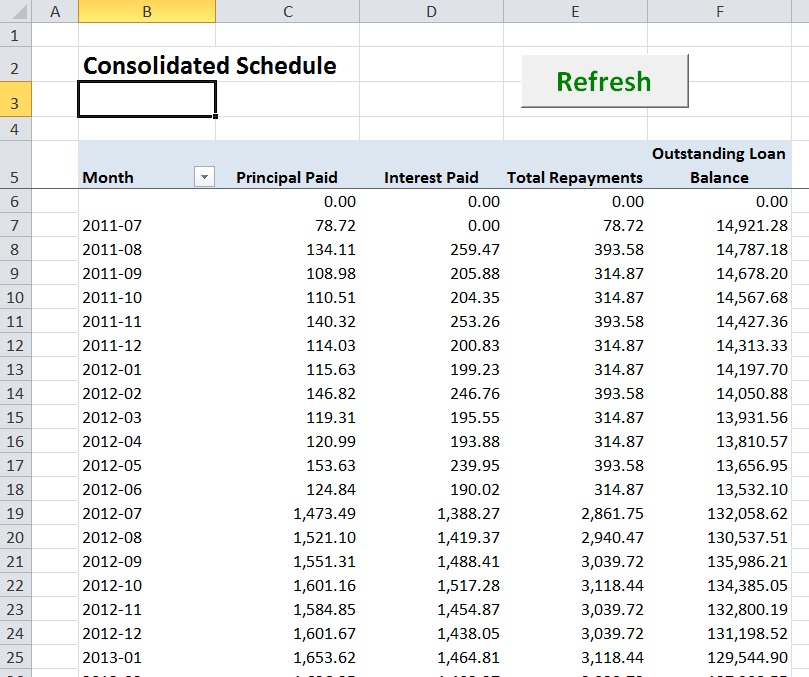The width and height of the screenshot is (809, 677).
Task: Click the Principal Paid column heading cell
Action: pyautogui.click(x=287, y=177)
